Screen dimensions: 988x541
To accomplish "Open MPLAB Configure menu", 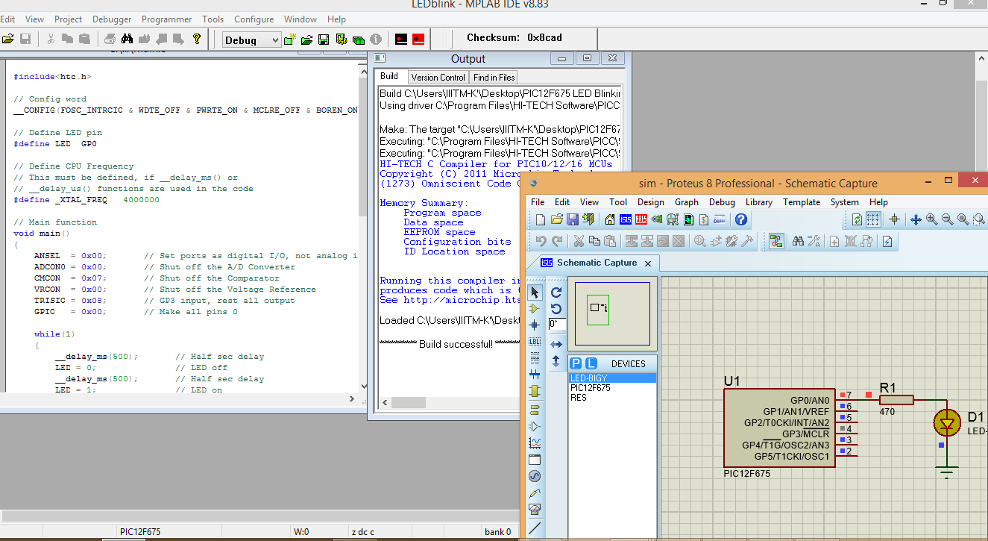I will coord(254,20).
